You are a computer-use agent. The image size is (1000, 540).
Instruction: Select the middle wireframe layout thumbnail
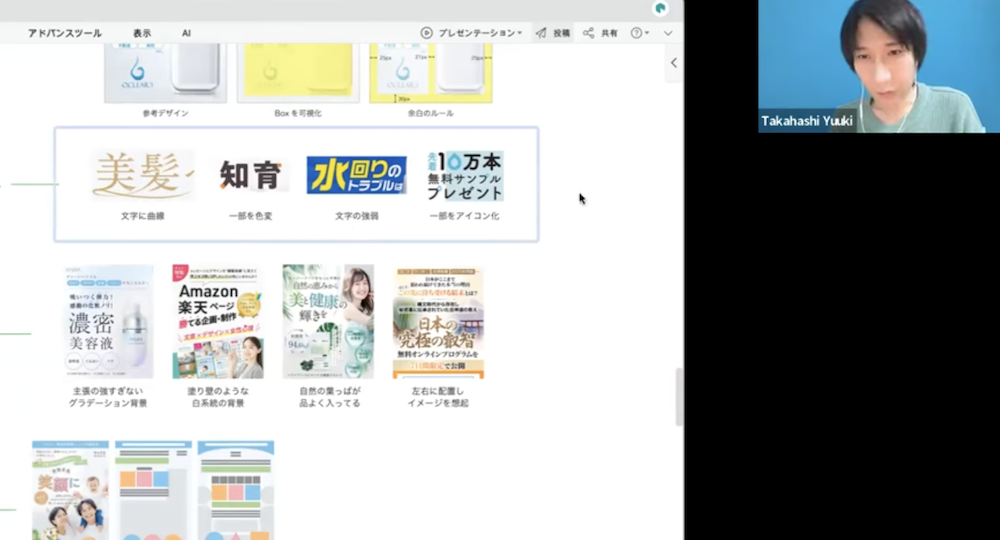153,490
